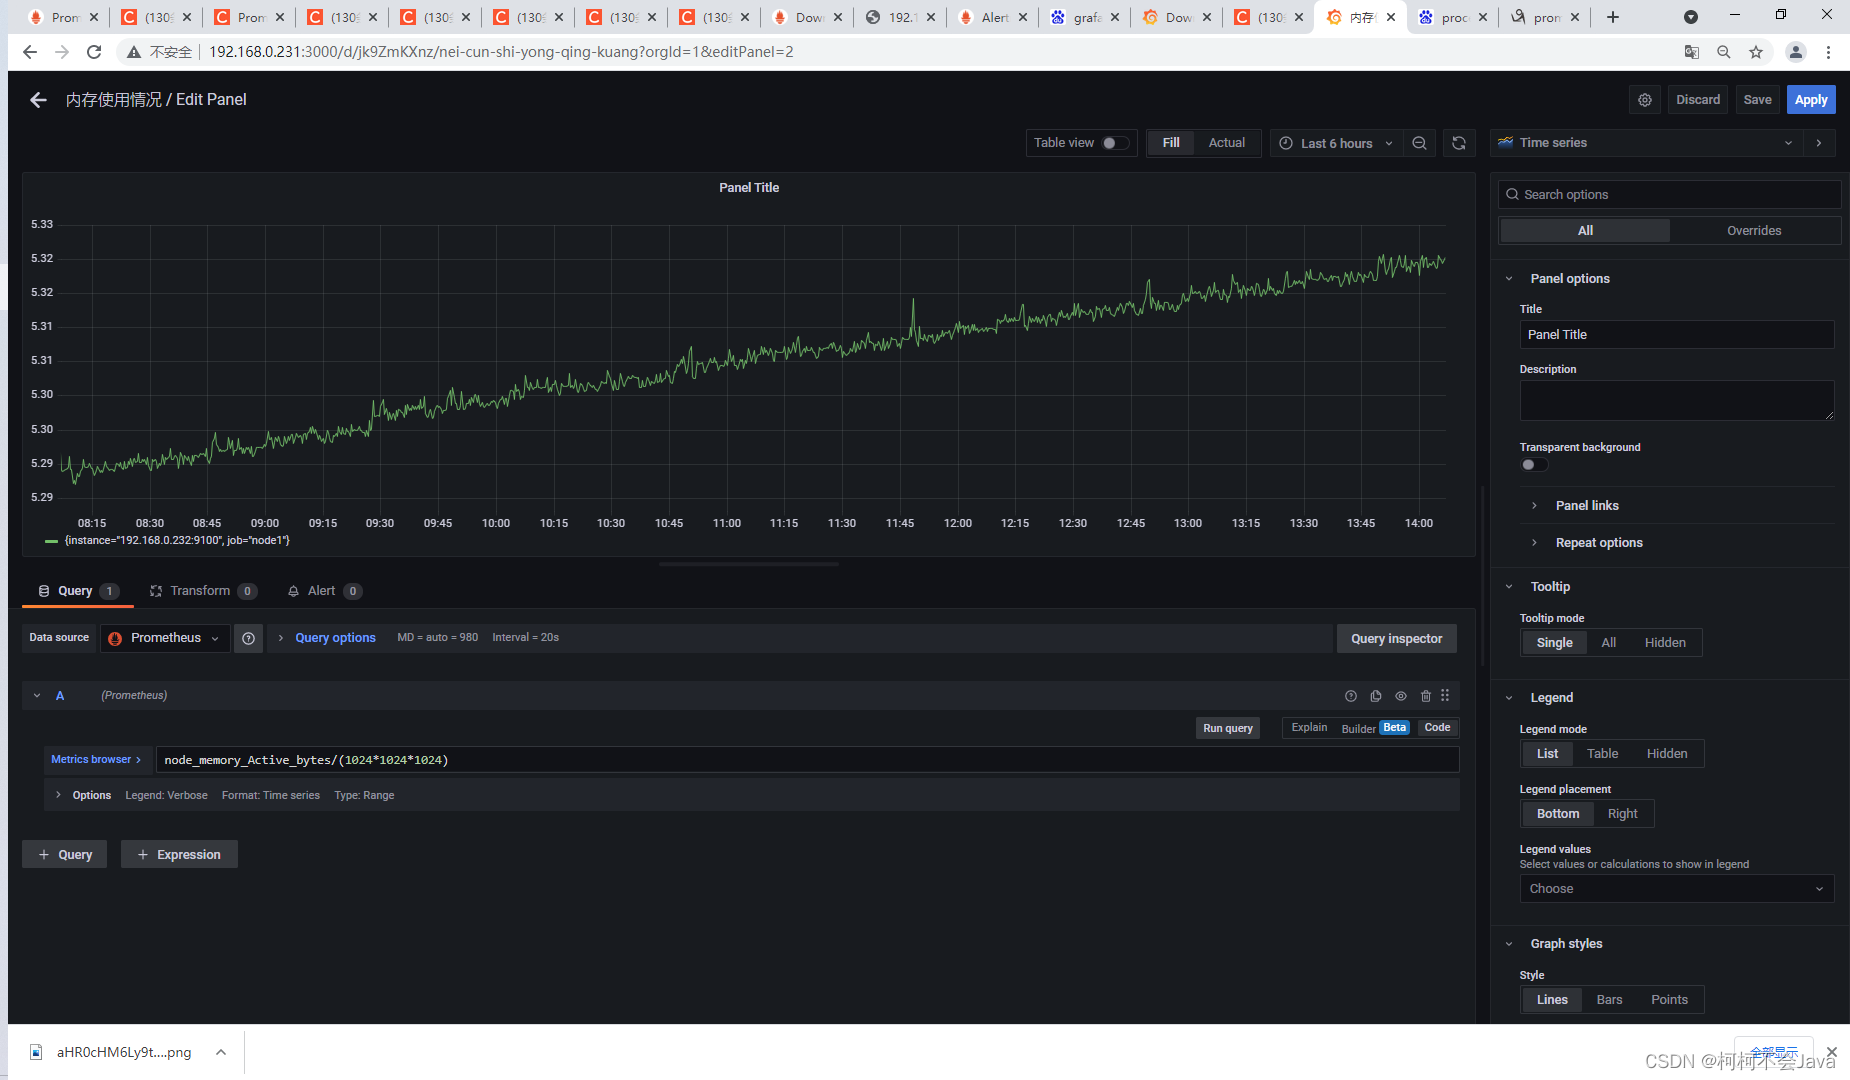Open browser zoom magnifier icon
Viewport: 1850px width, 1080px height.
click(1724, 52)
